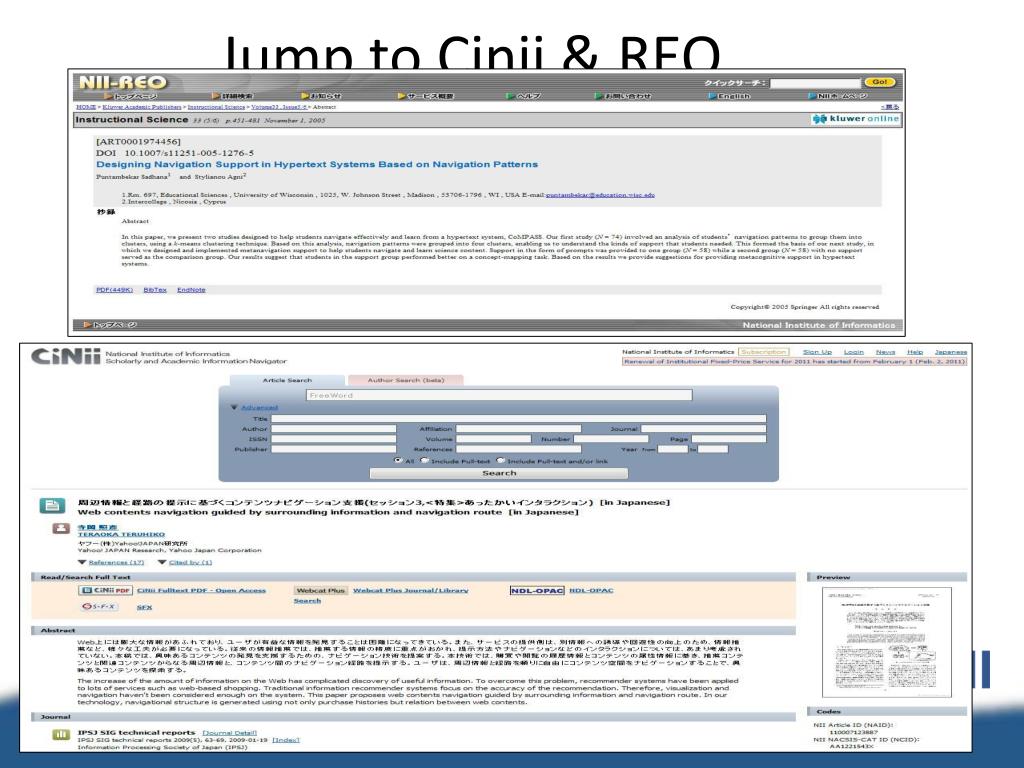1024x768 pixels.
Task: Click the NDL-OPAC boxed badge
Action: pyautogui.click(x=537, y=590)
